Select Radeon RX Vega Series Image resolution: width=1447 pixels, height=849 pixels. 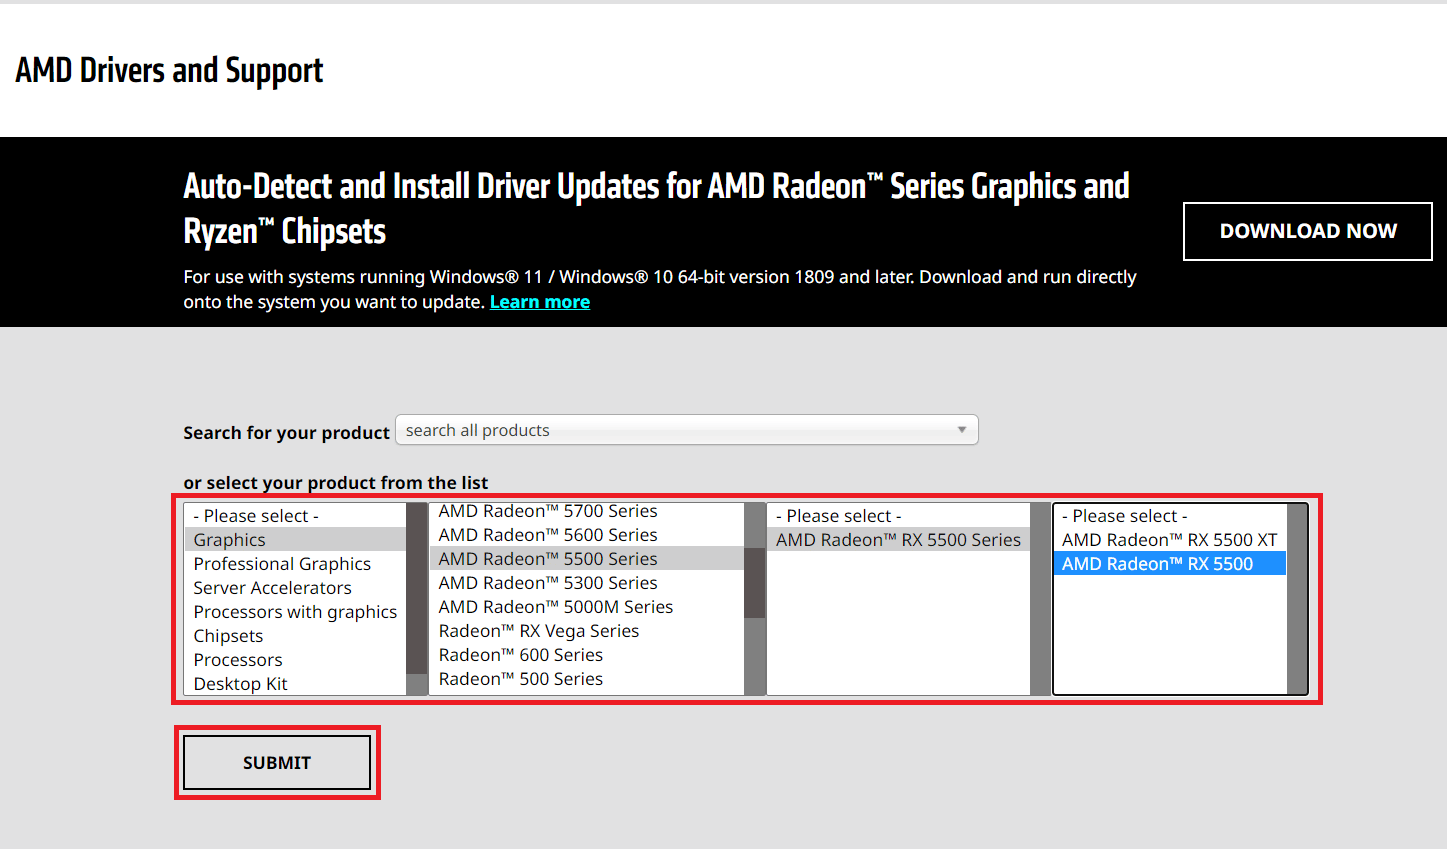coord(587,631)
